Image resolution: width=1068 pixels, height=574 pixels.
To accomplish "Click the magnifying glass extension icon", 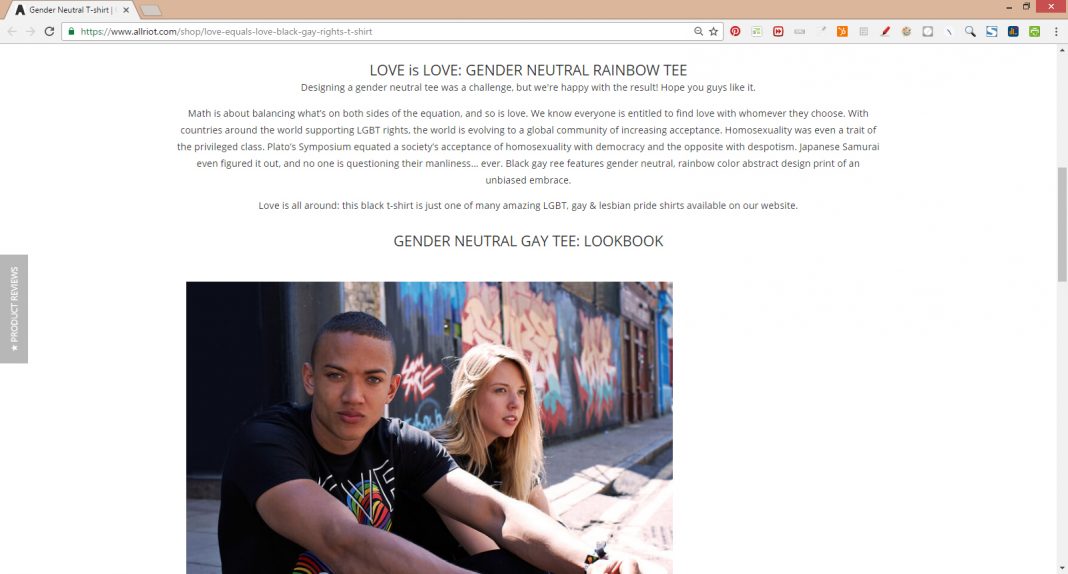I will click(x=970, y=31).
